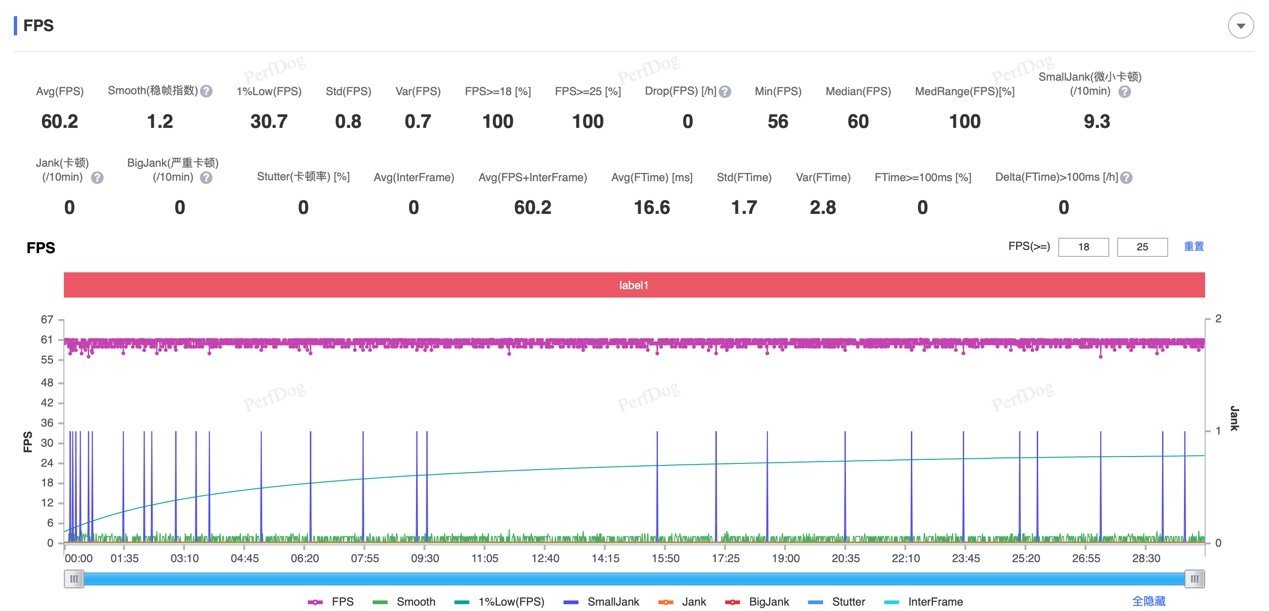Click the 重置 reset link
Image resolution: width=1269 pixels, height=611 pixels.
point(1194,246)
